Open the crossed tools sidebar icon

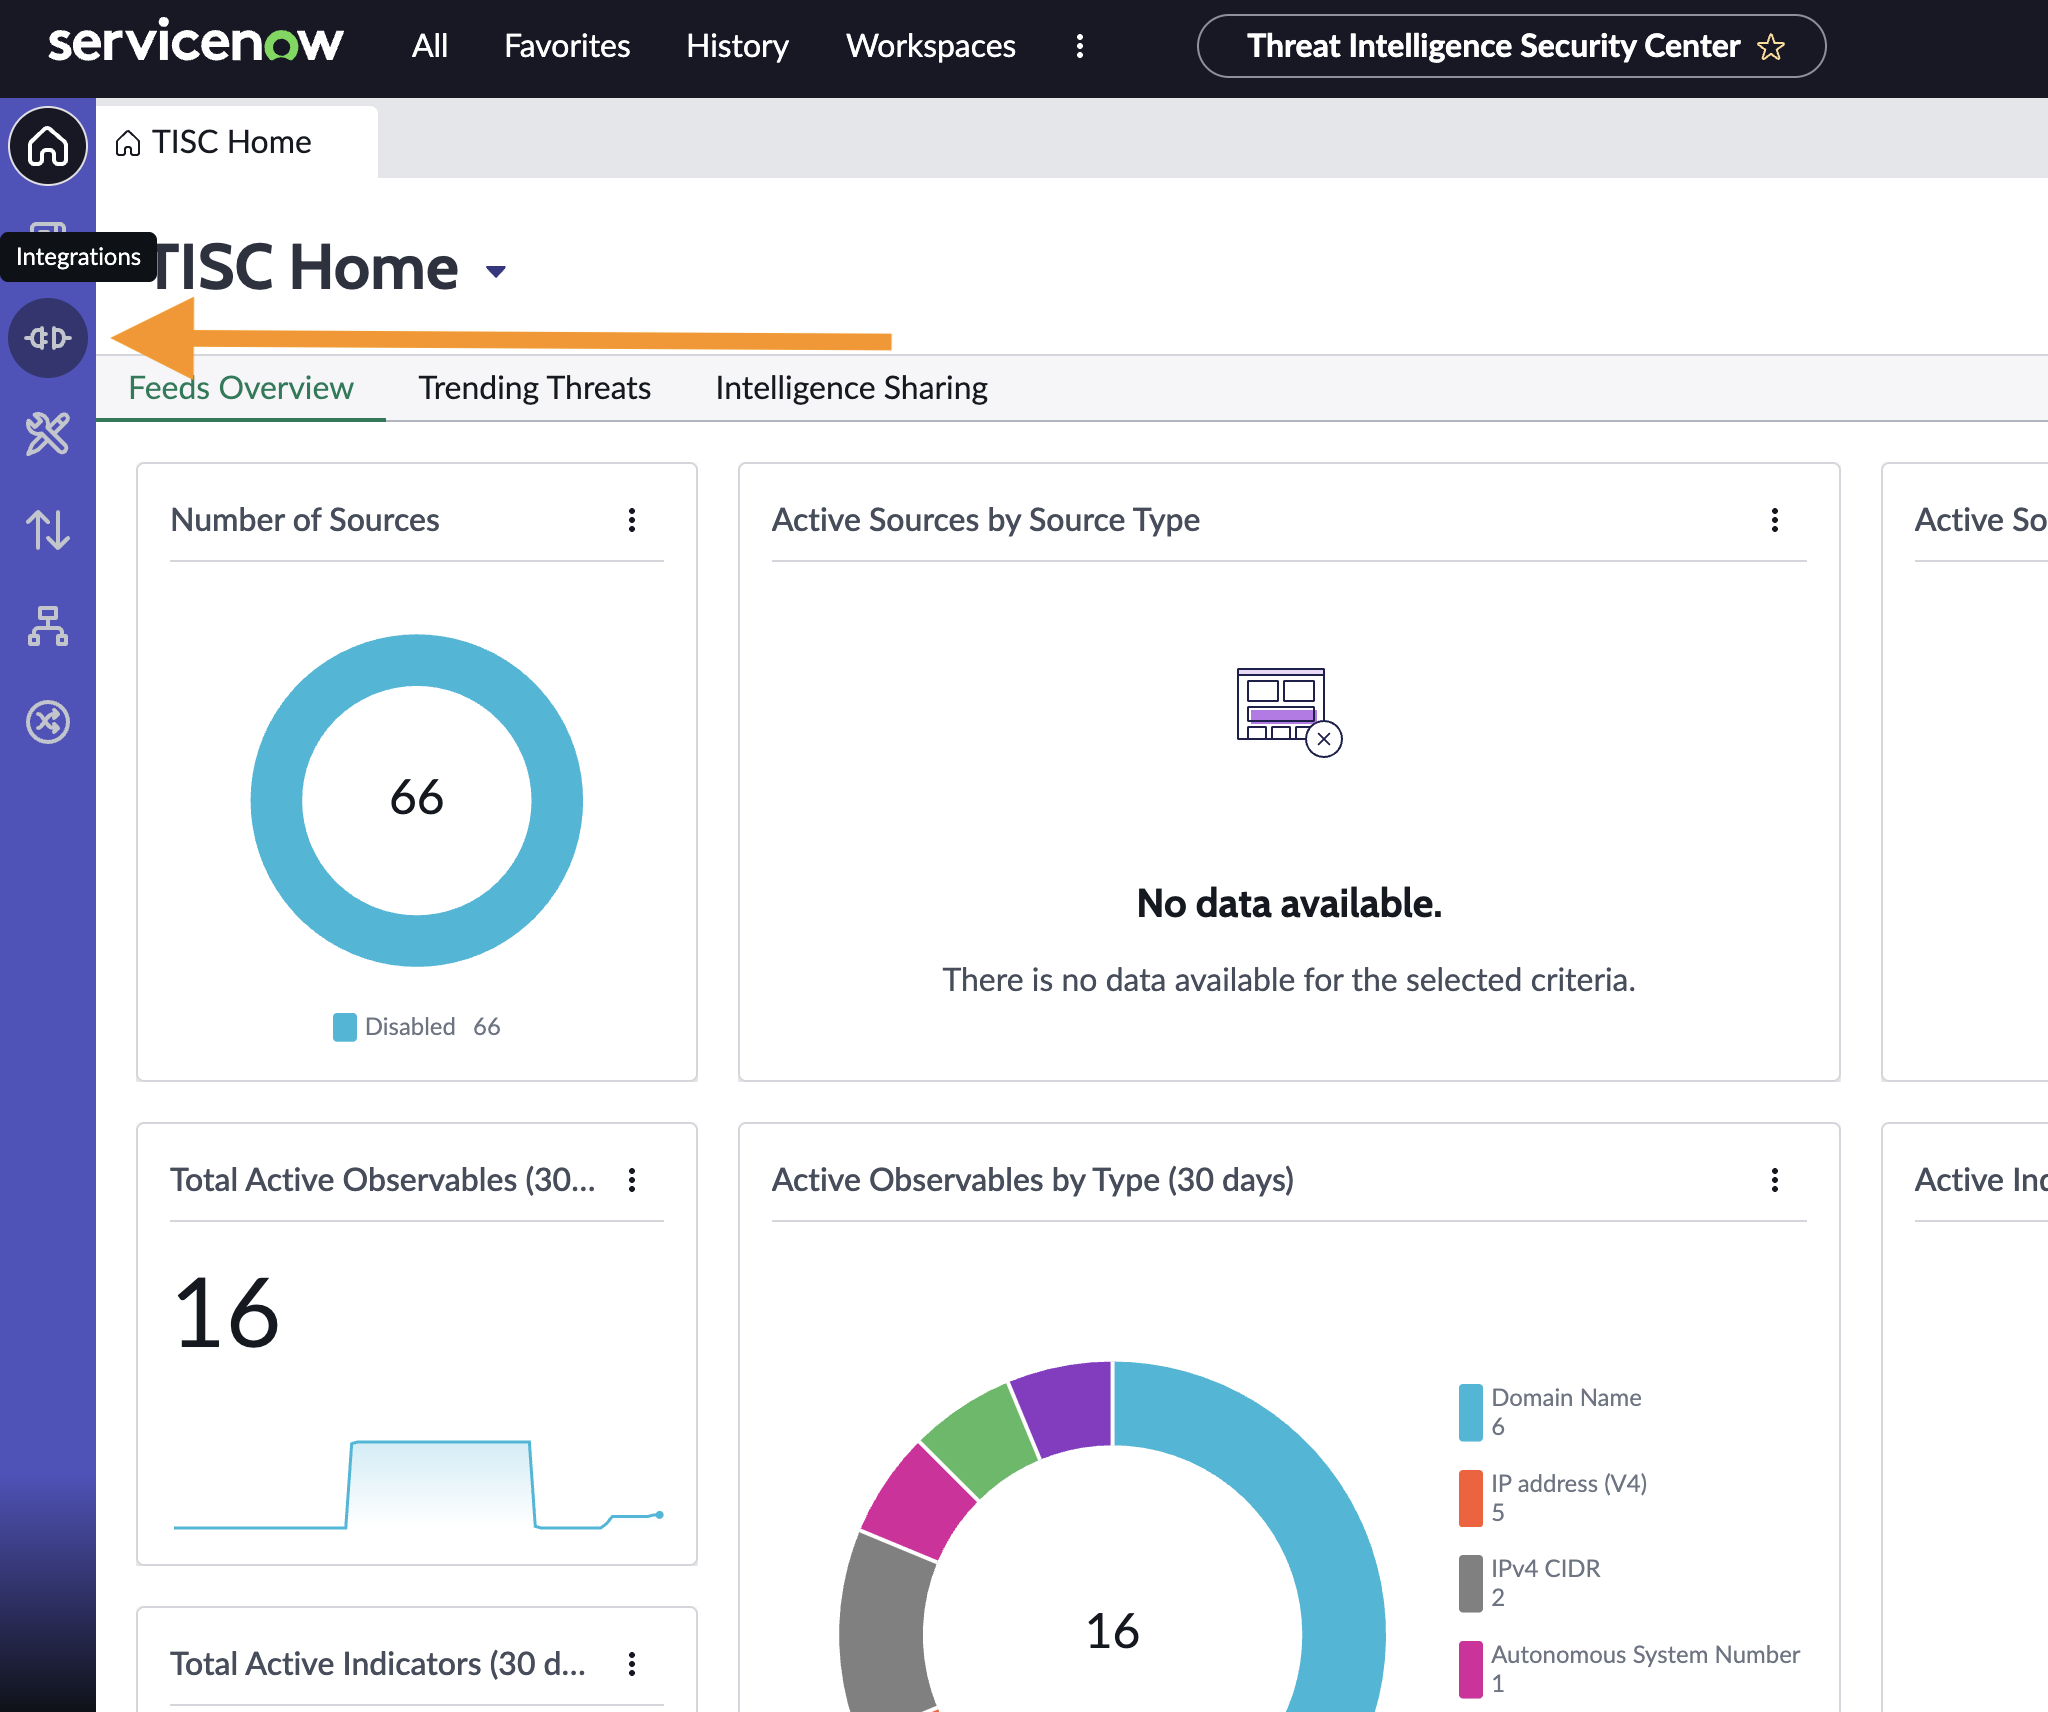(48, 433)
